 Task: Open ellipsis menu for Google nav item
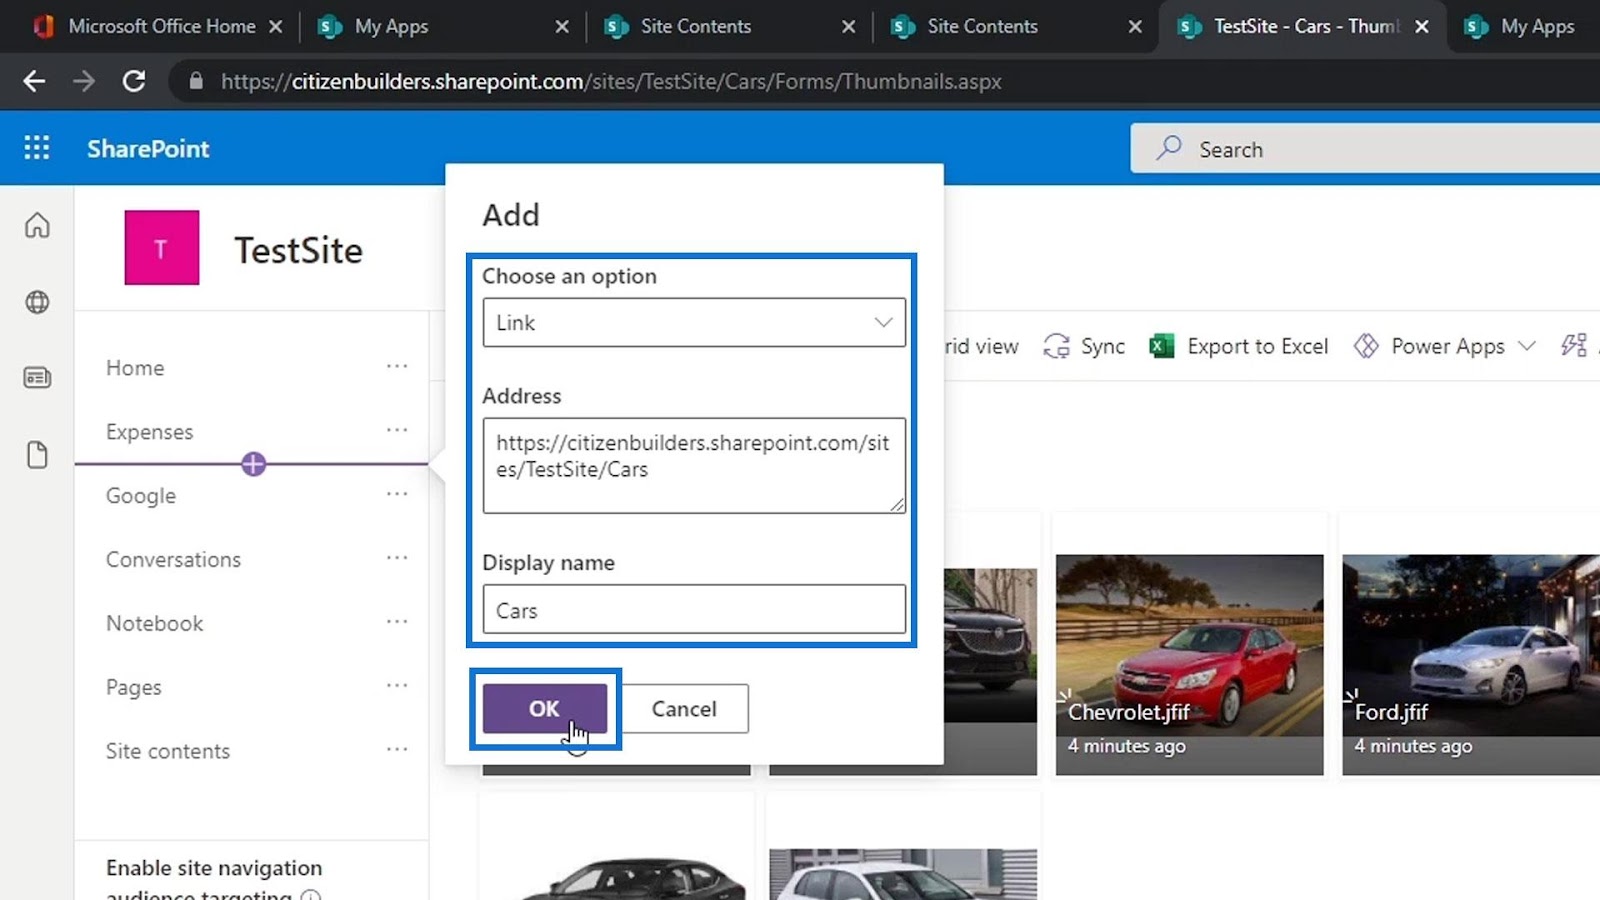pos(397,494)
